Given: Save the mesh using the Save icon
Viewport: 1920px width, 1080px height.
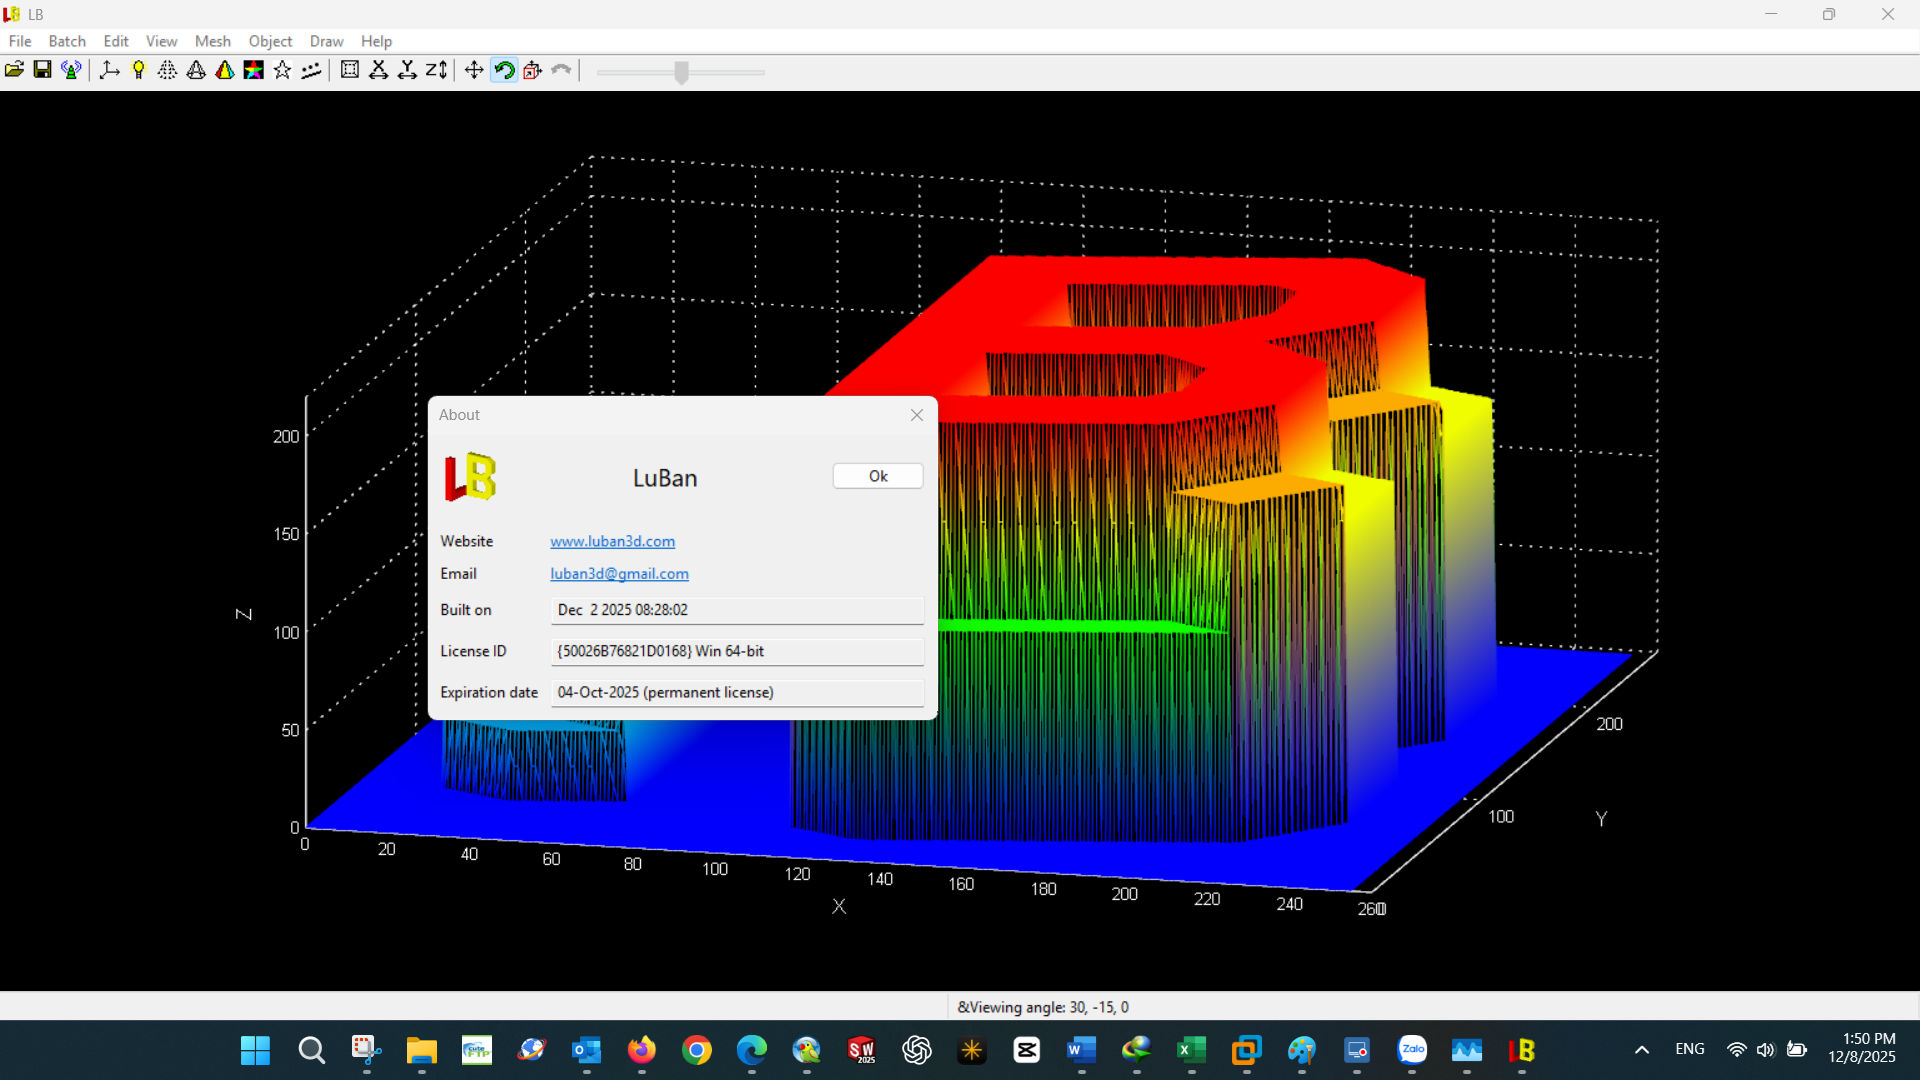Looking at the screenshot, I should [x=42, y=70].
